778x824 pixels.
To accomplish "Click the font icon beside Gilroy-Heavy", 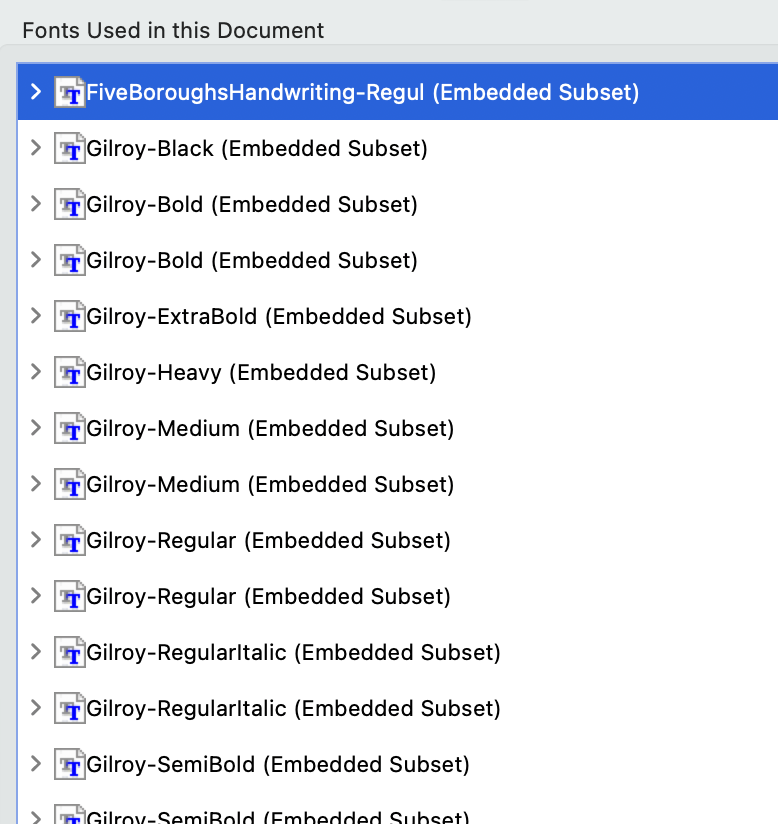I will click(69, 373).
